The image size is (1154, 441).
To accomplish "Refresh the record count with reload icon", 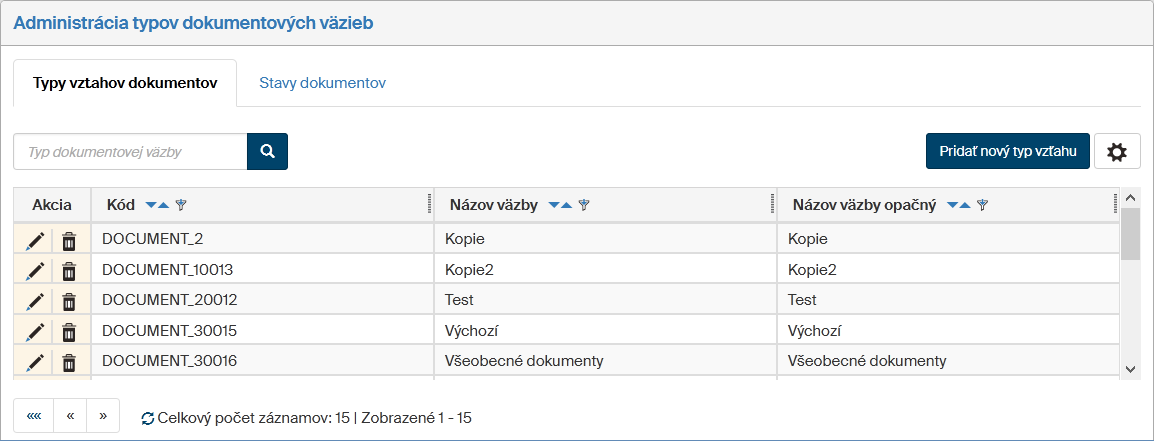I will [x=148, y=418].
